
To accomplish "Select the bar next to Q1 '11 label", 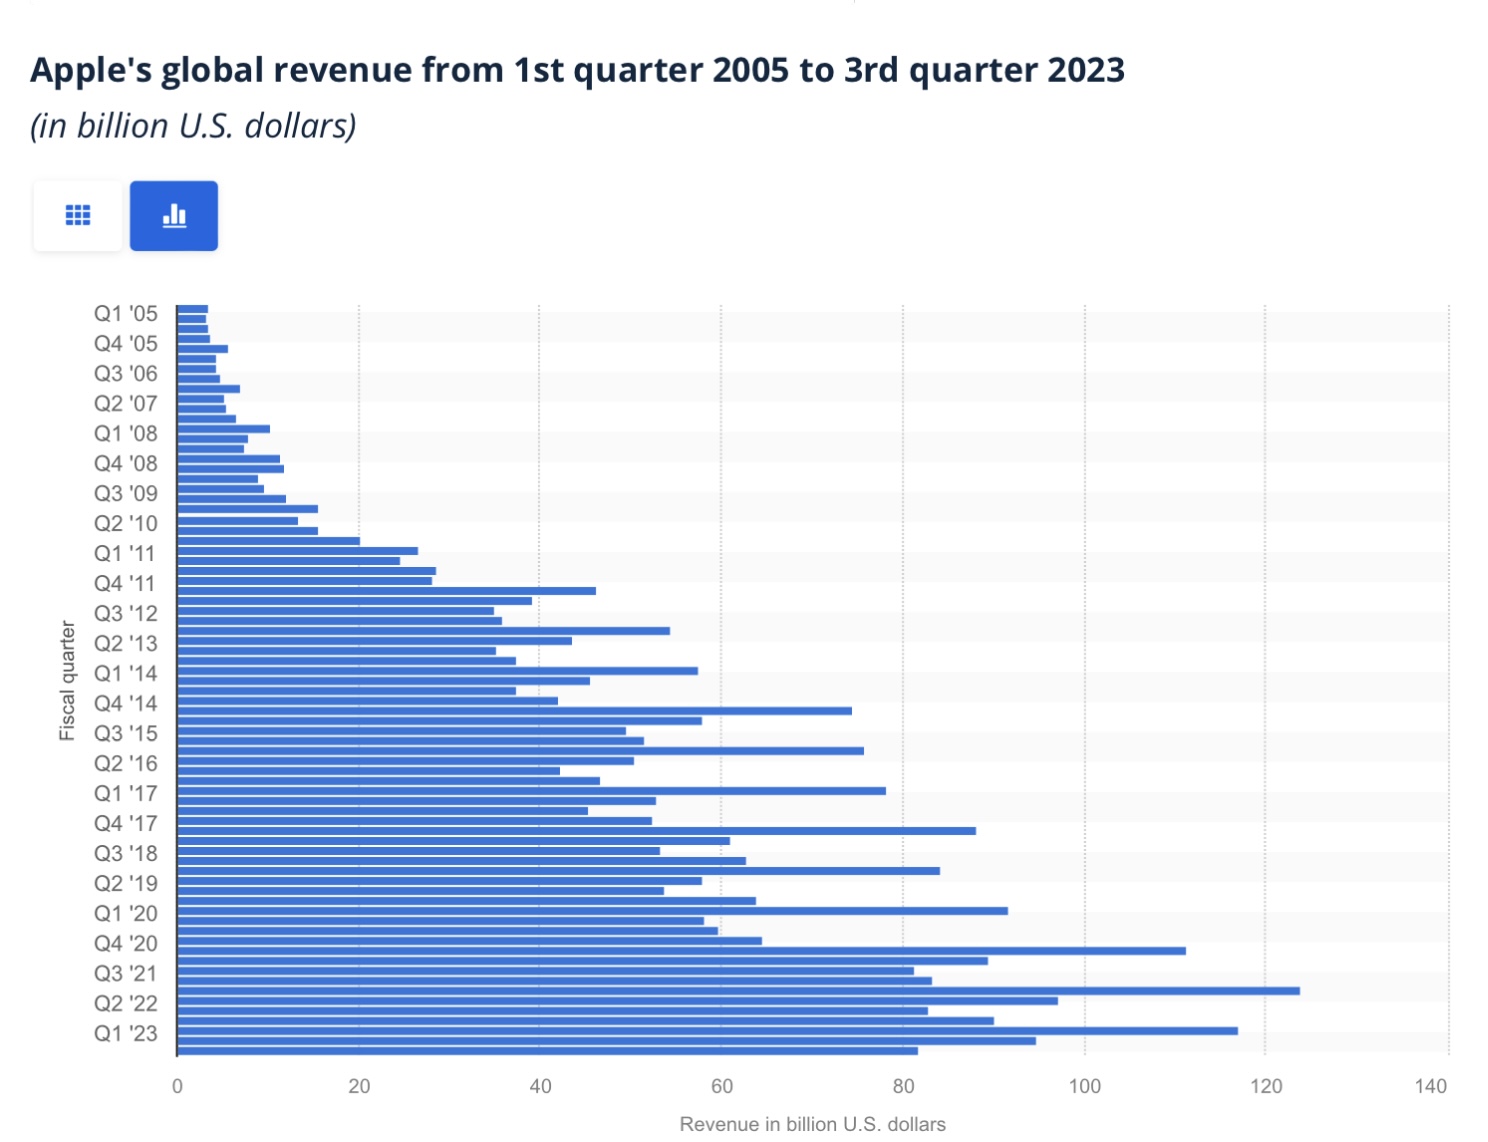I will pyautogui.click(x=298, y=551).
